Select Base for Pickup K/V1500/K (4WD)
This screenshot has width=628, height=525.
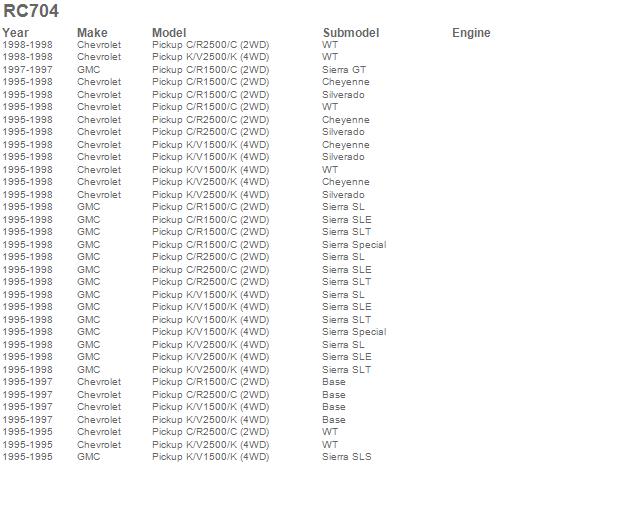click(x=334, y=407)
